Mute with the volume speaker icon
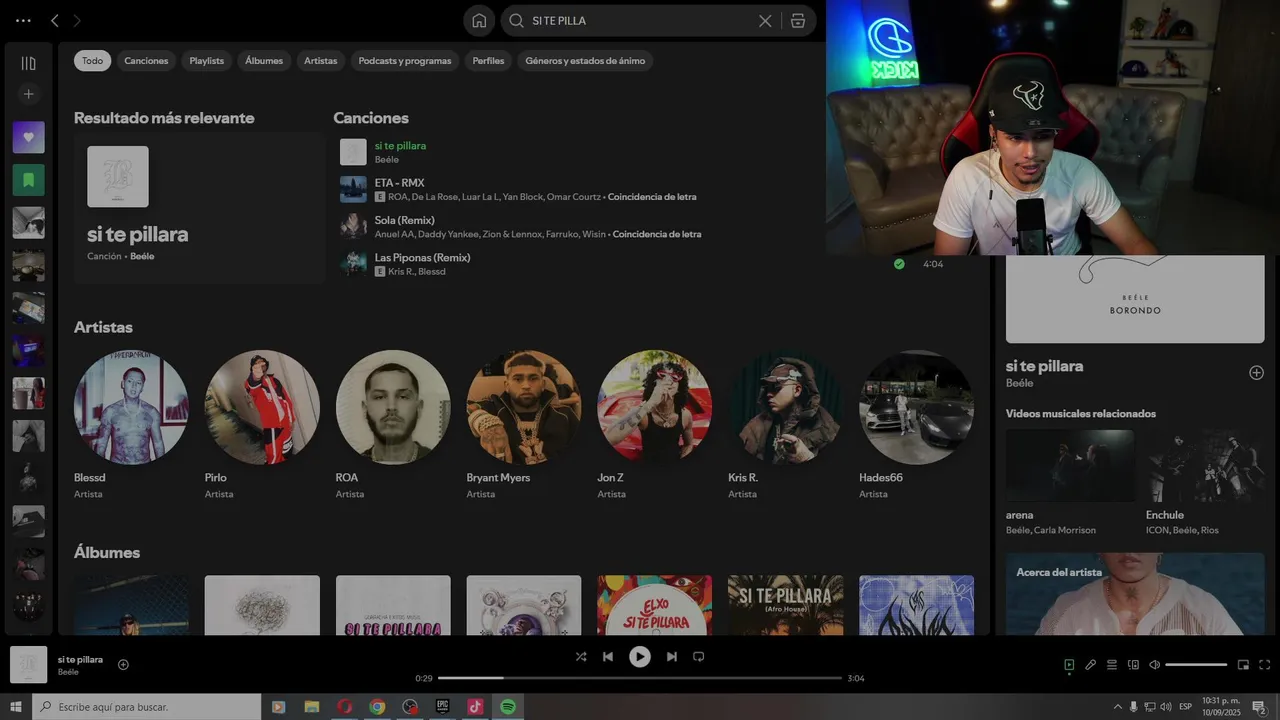The width and height of the screenshot is (1280, 720). coord(1154,665)
